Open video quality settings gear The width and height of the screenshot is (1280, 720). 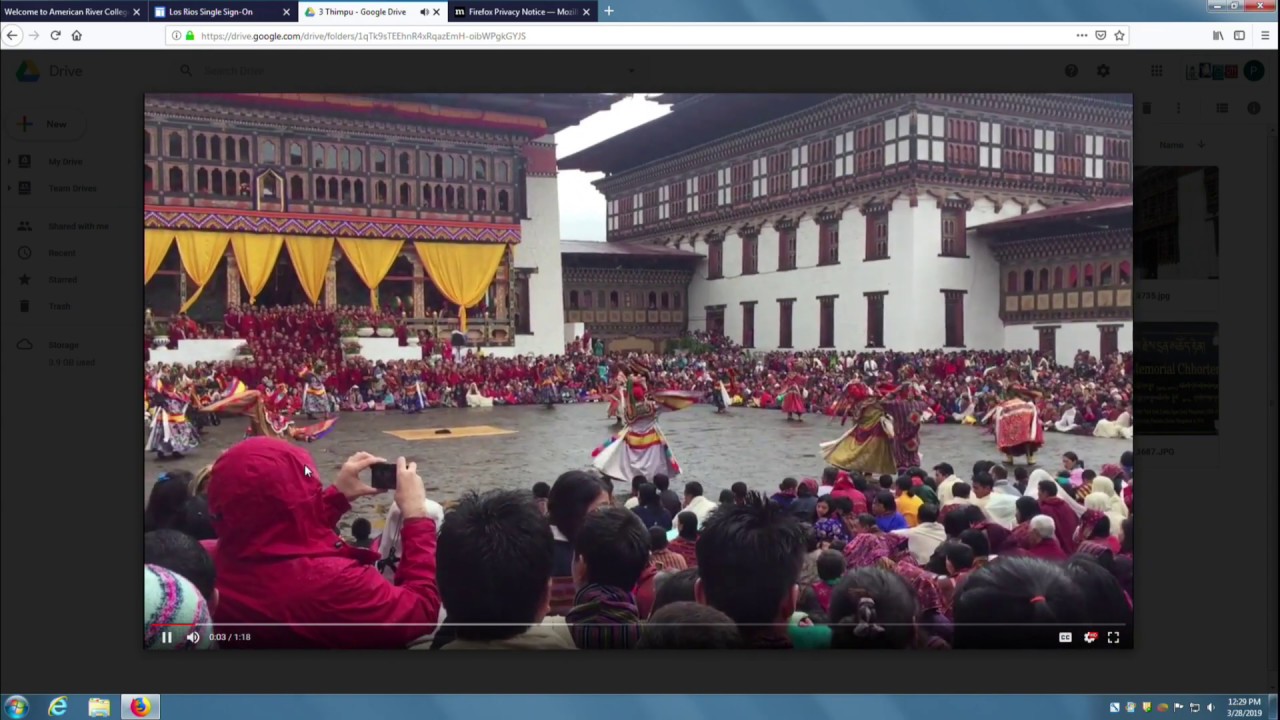coord(1090,637)
